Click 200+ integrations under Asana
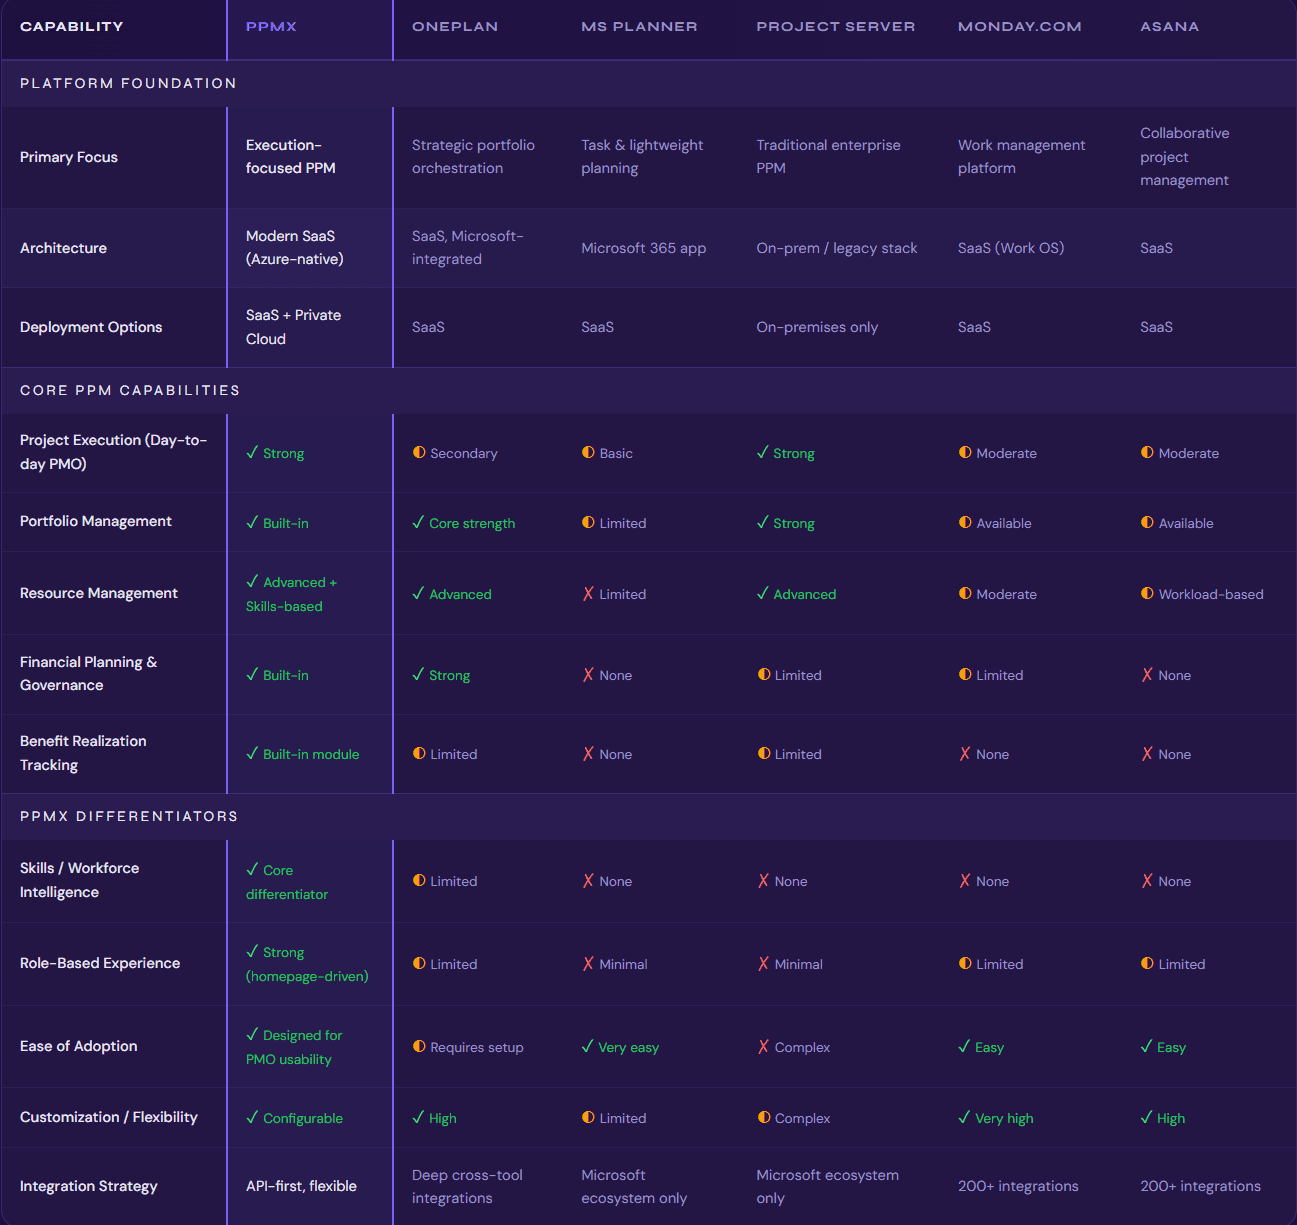Viewport: 1297px width, 1225px height. click(x=1200, y=1186)
